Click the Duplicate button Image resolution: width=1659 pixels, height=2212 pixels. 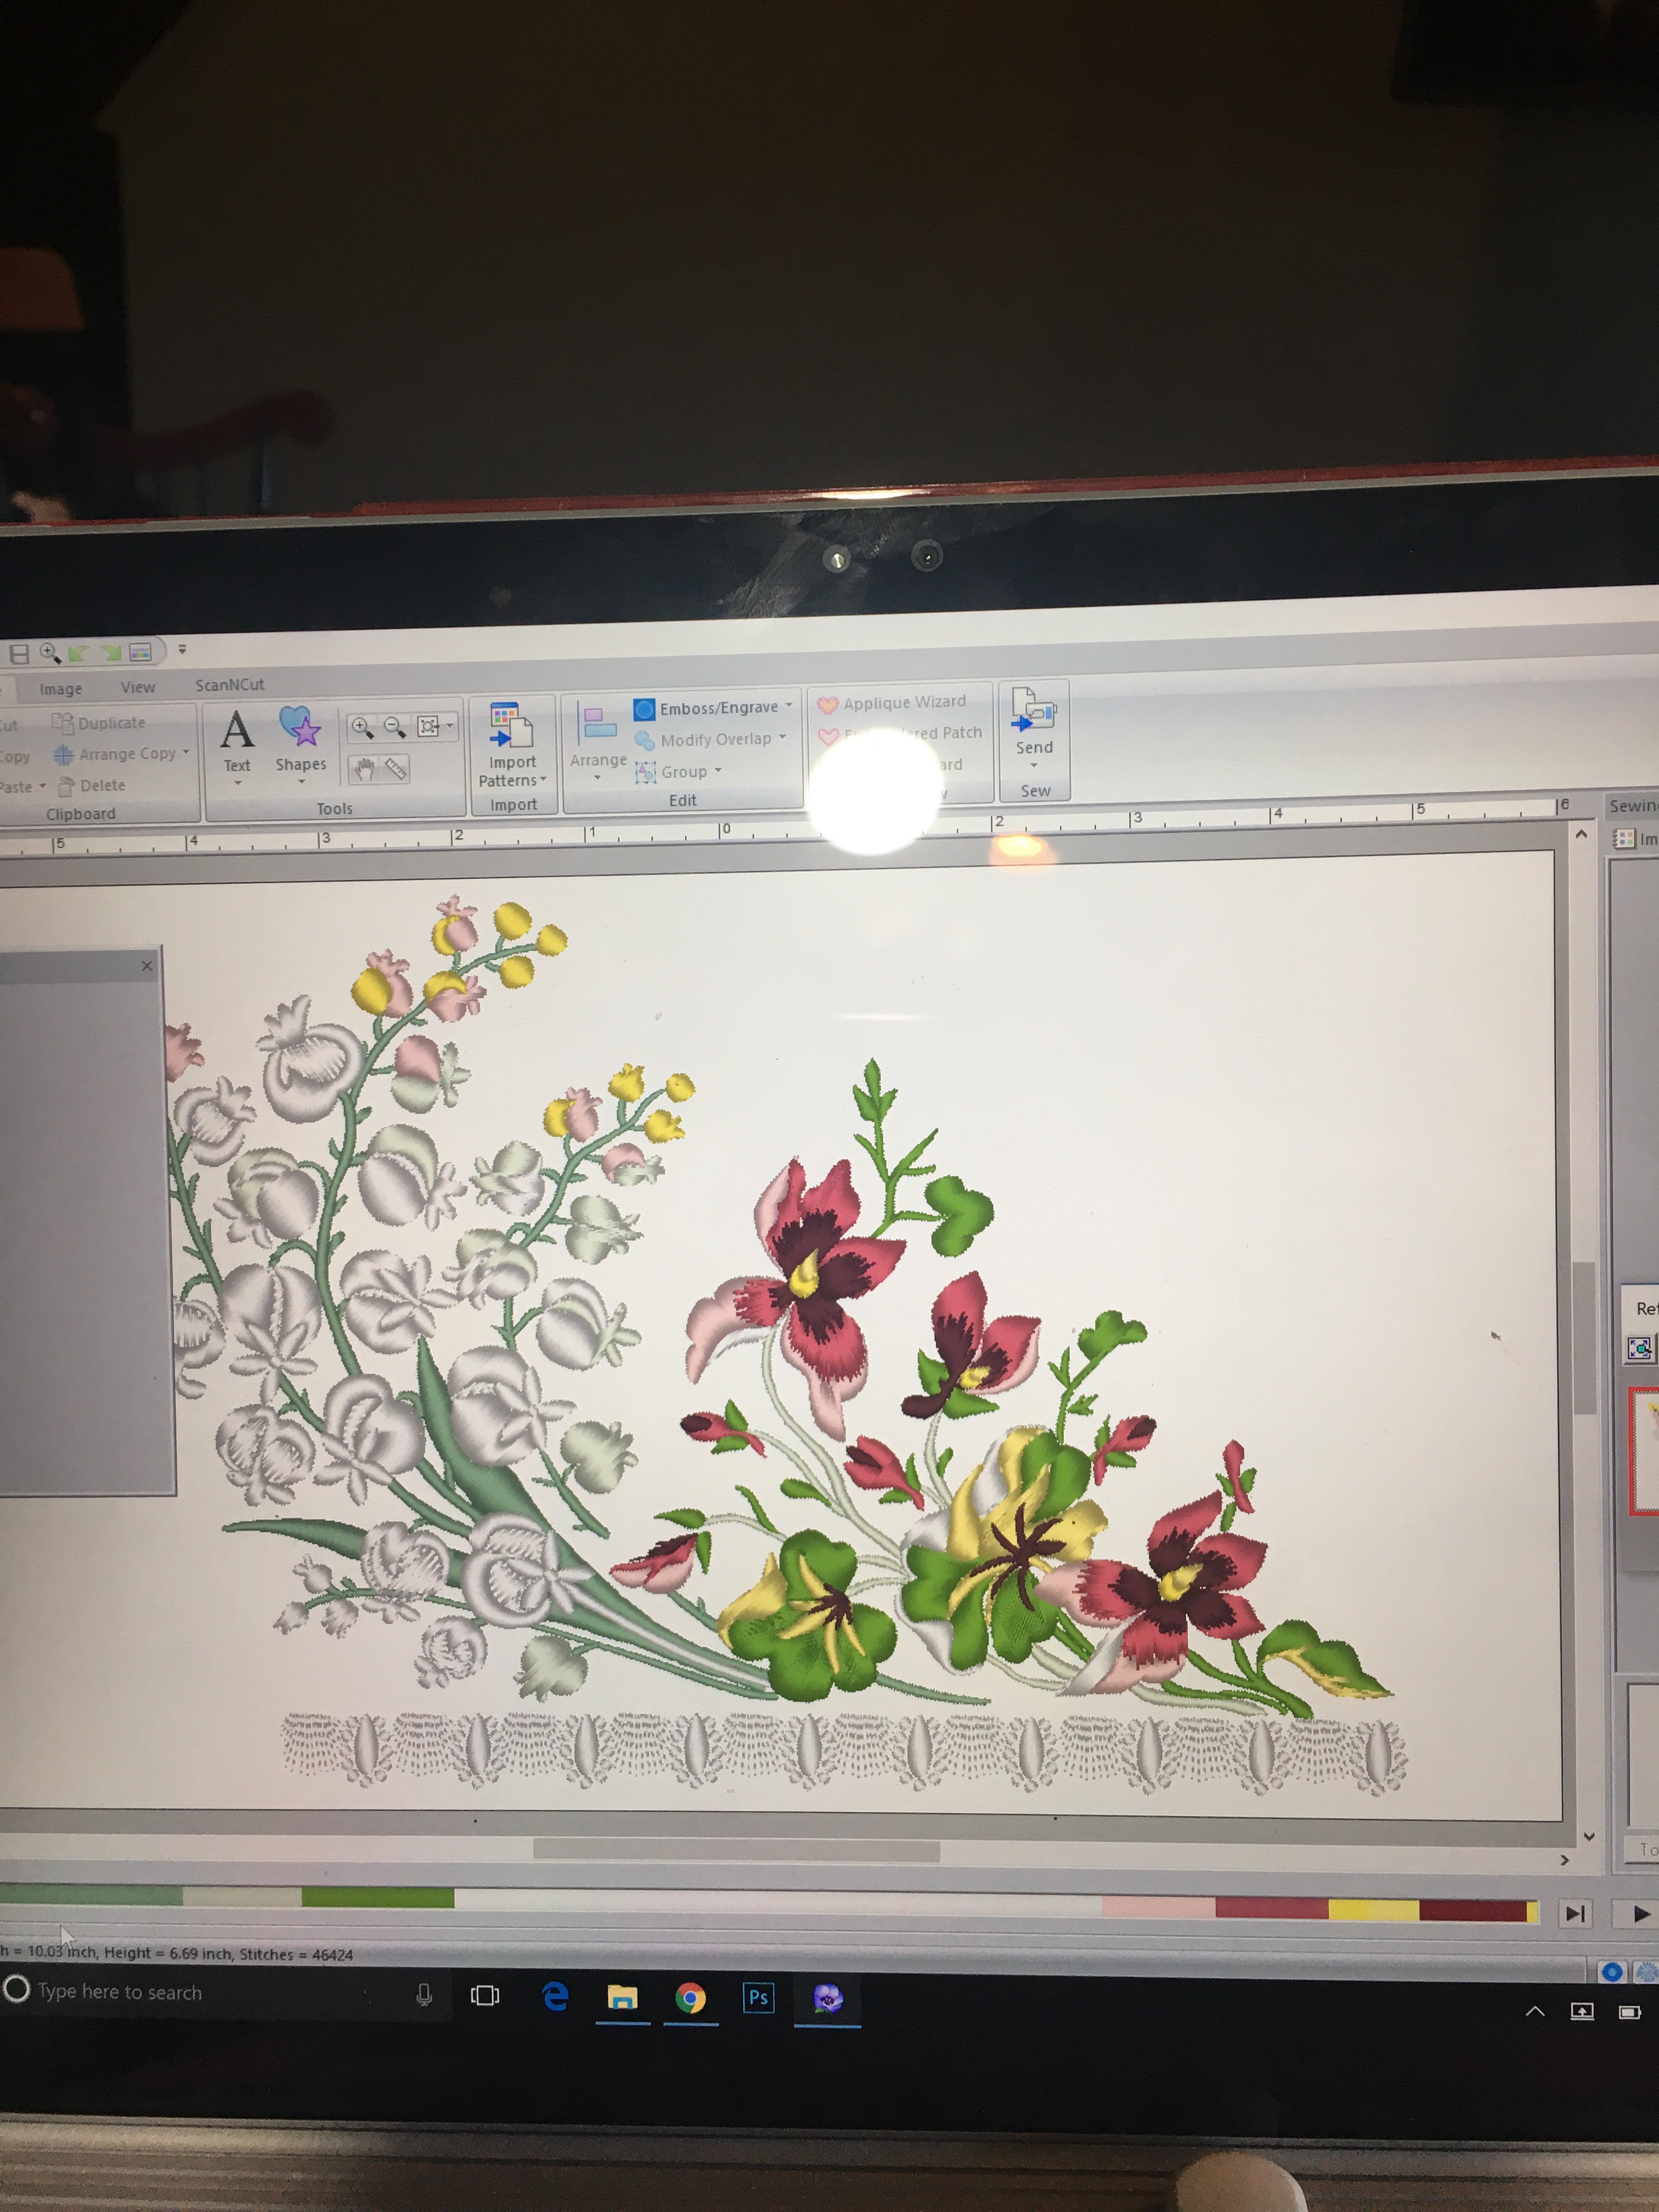(x=100, y=722)
